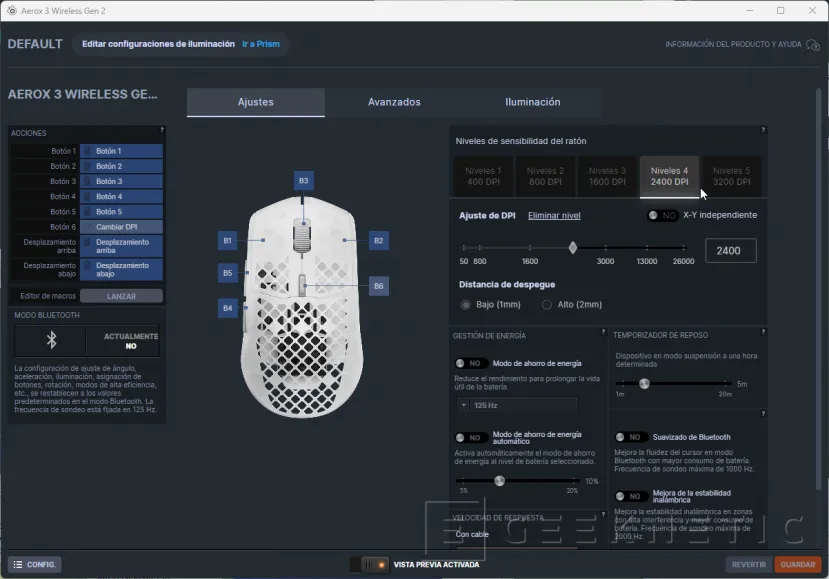Image resolution: width=829 pixels, height=579 pixels.
Task: Select Alto (2mm) lift-off distance
Action: [x=547, y=305]
